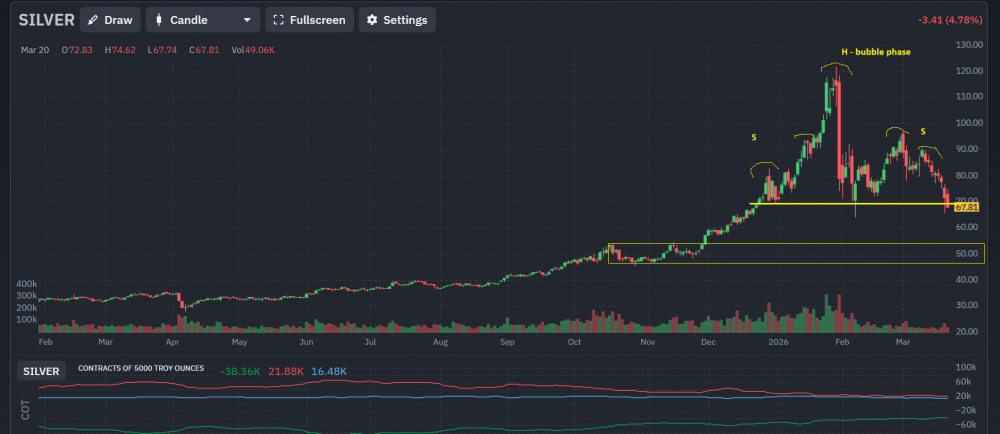
Task: Click the 2026 label on time axis
Action: point(774,341)
